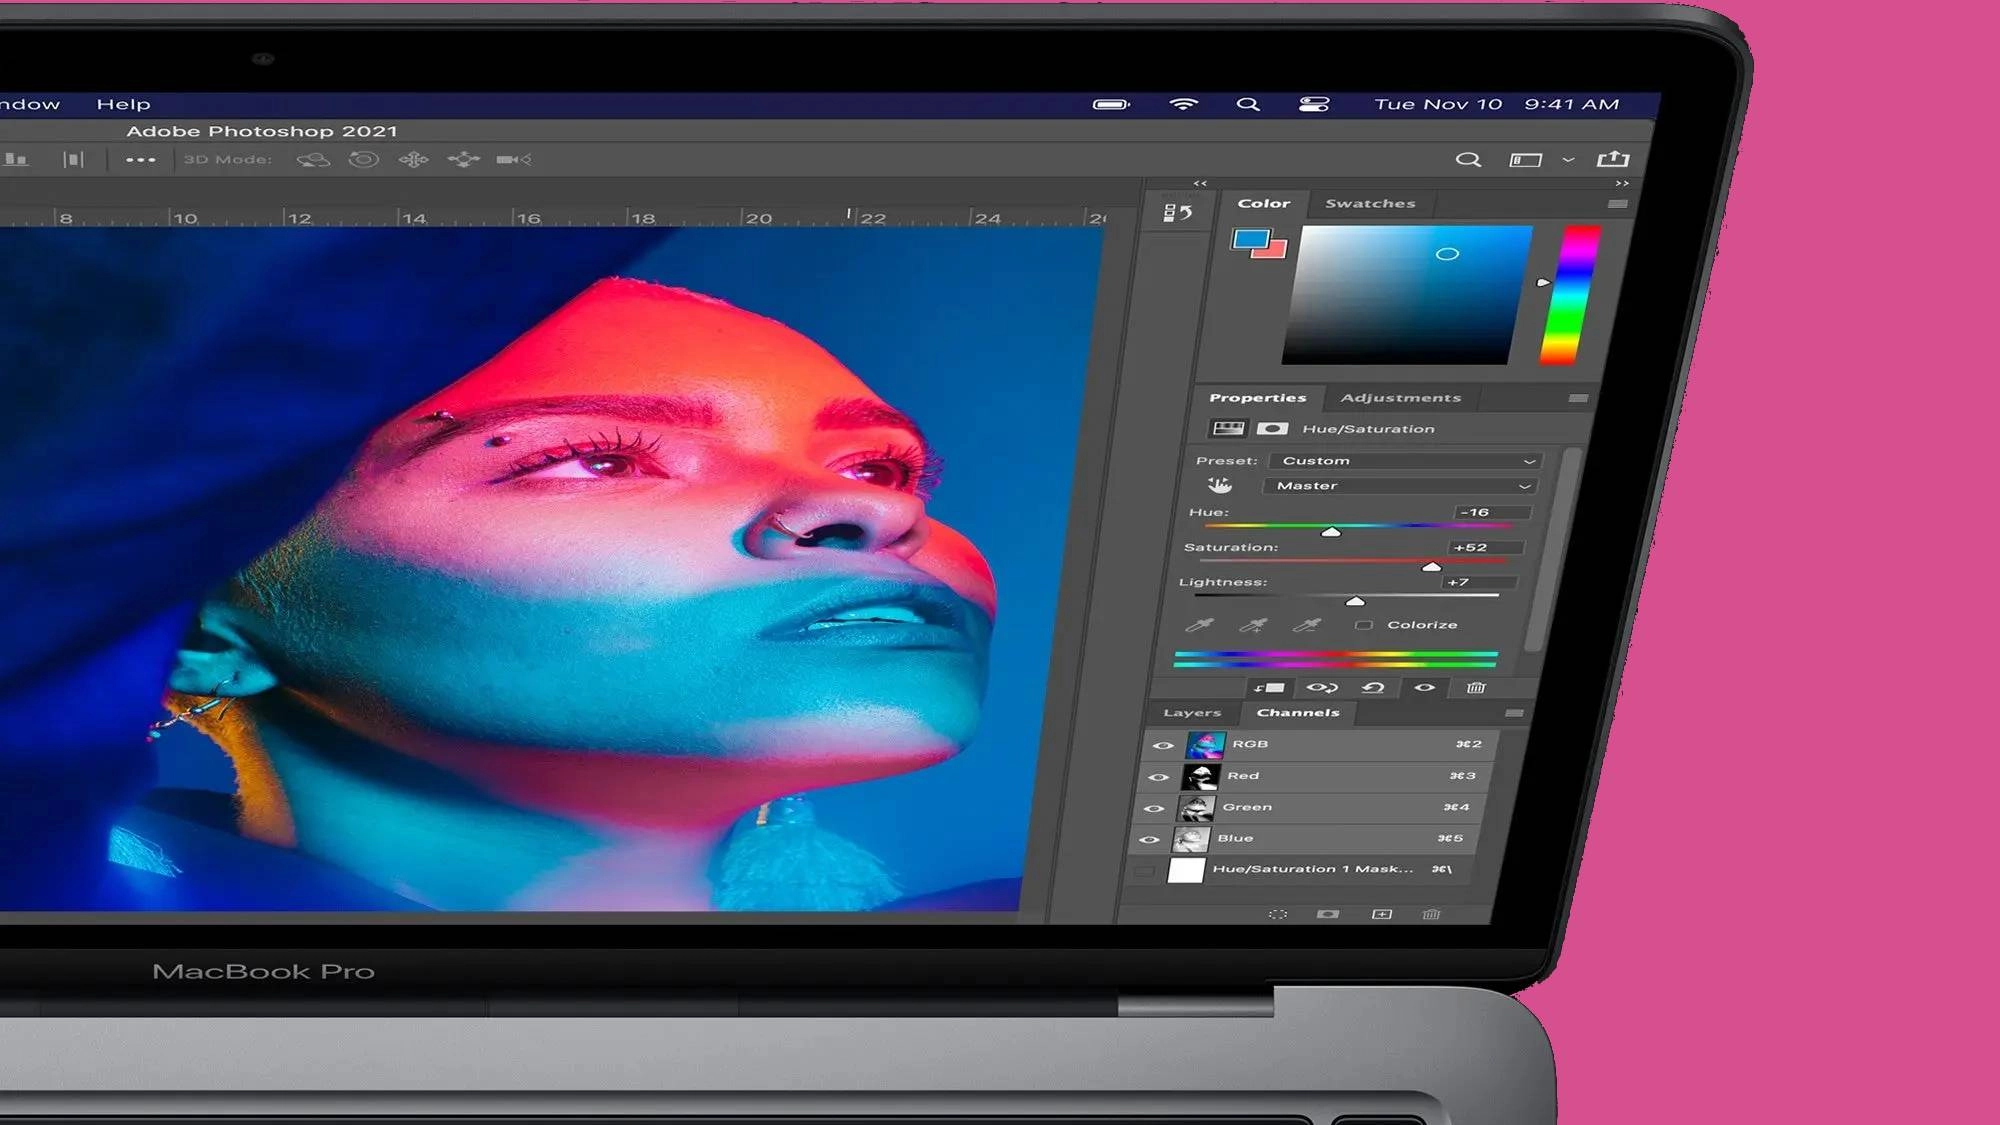This screenshot has height=1125, width=2000.
Task: Click the share document icon
Action: [1613, 160]
